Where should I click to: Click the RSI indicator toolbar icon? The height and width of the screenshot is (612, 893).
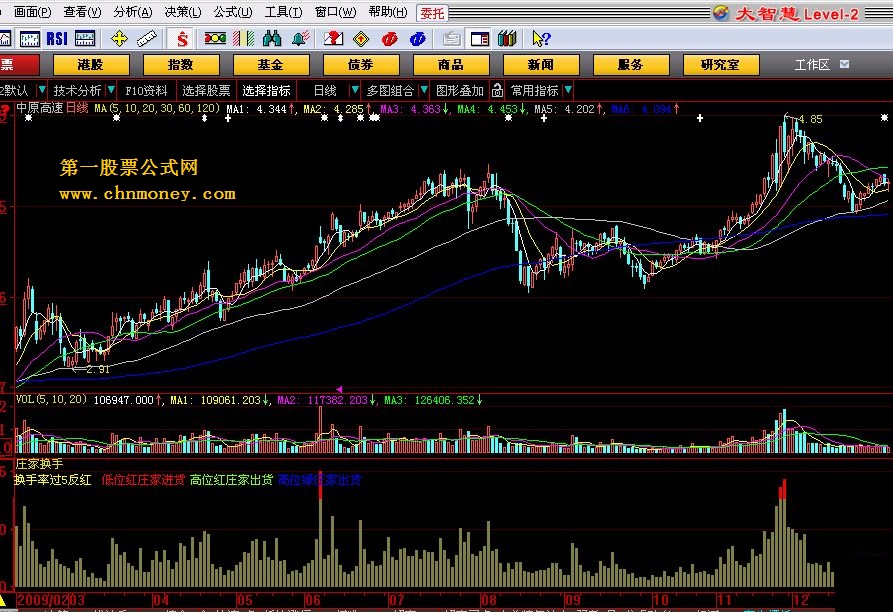coord(57,39)
